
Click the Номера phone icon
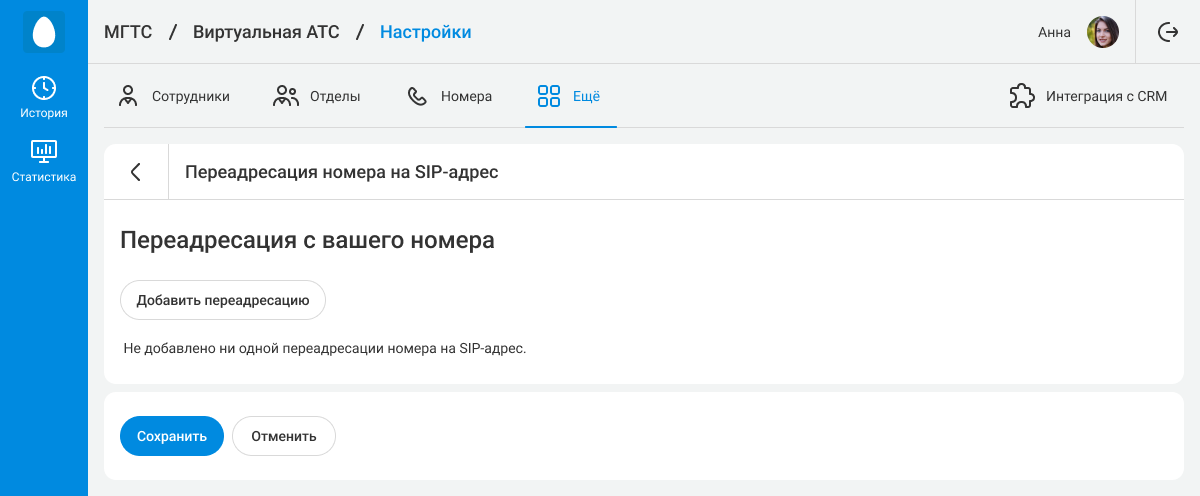pyautogui.click(x=417, y=96)
